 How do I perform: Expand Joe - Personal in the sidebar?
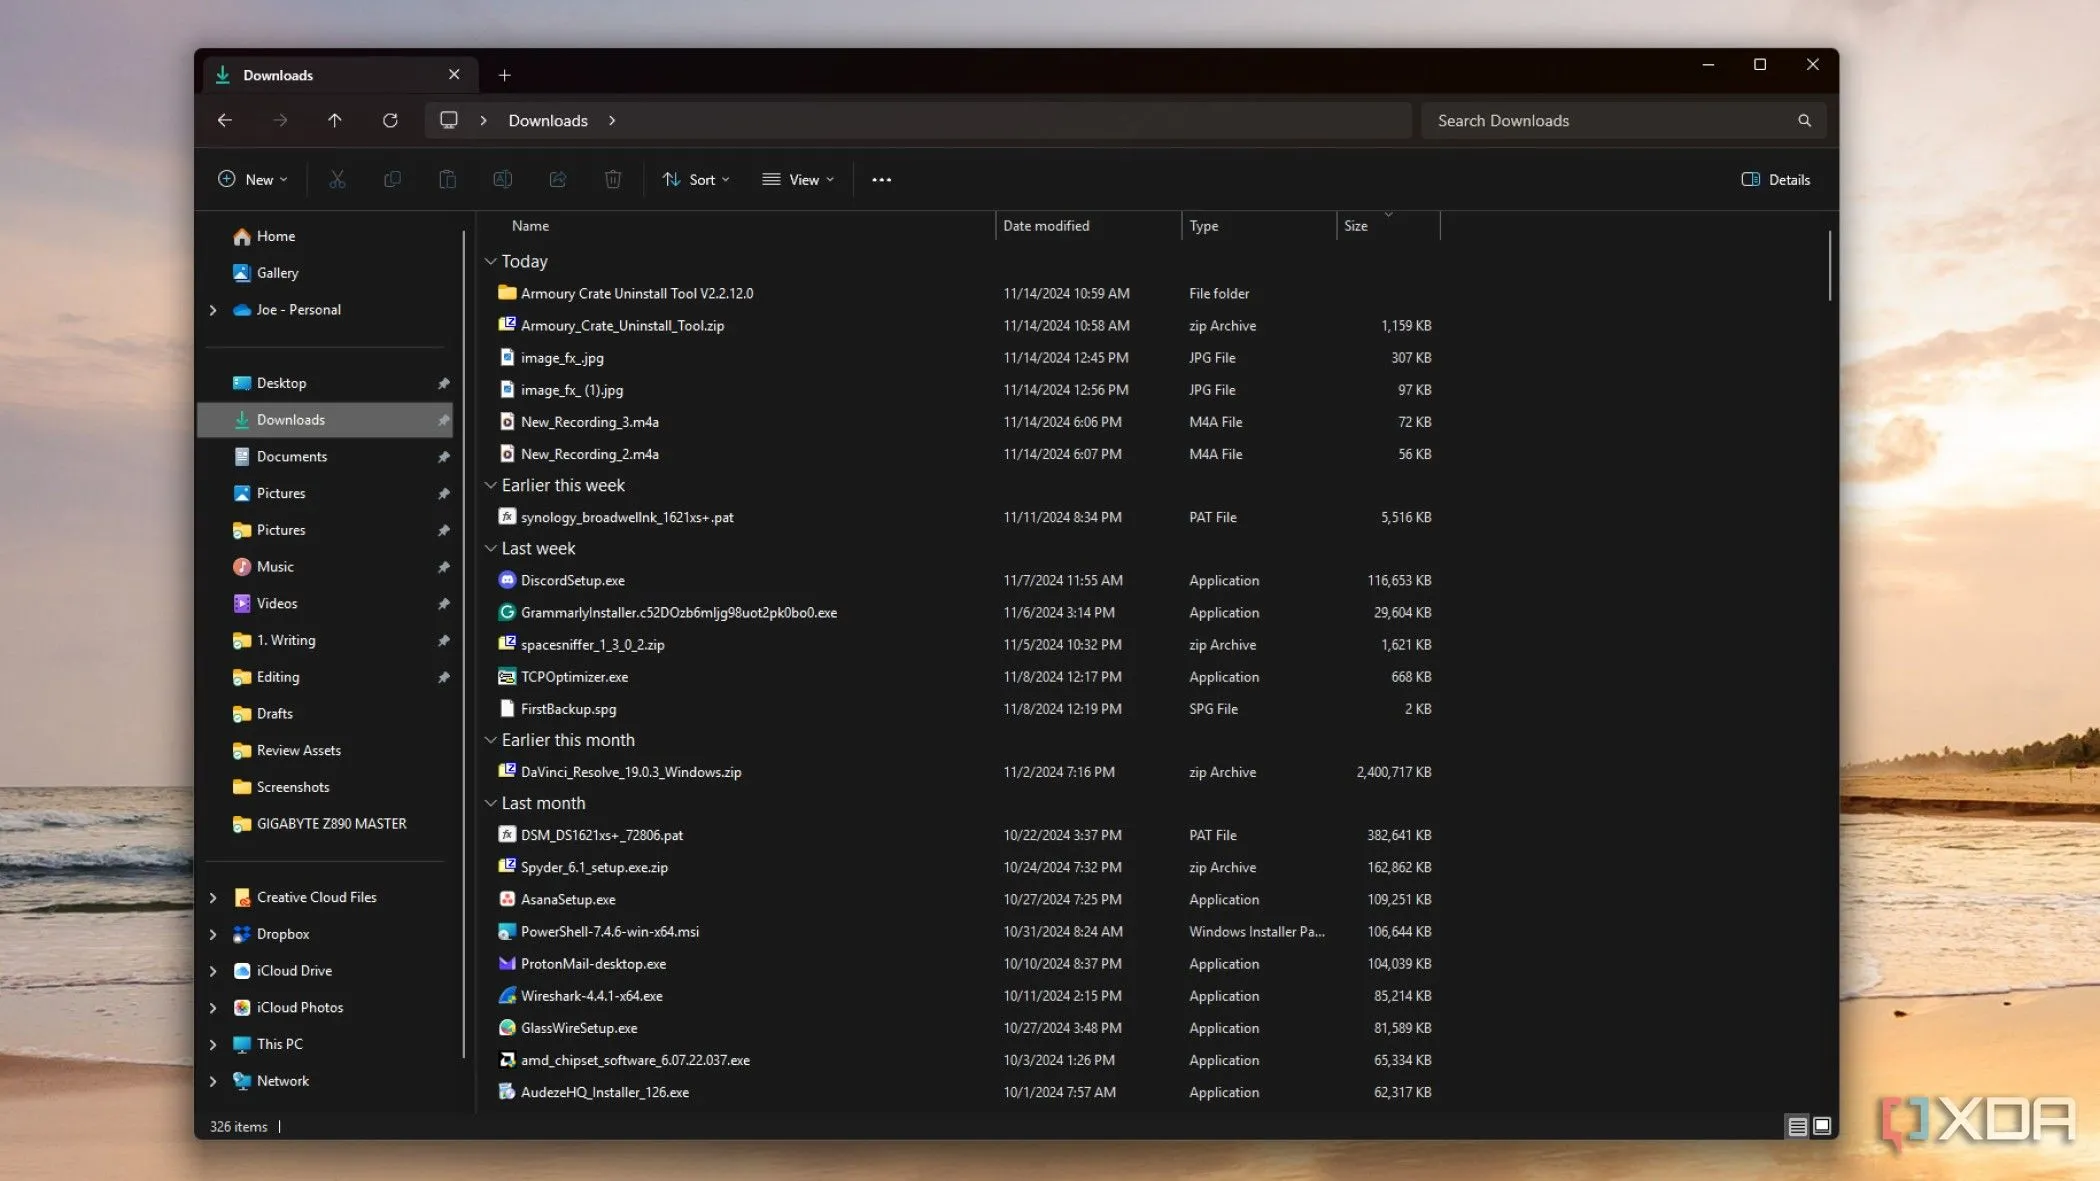(213, 310)
